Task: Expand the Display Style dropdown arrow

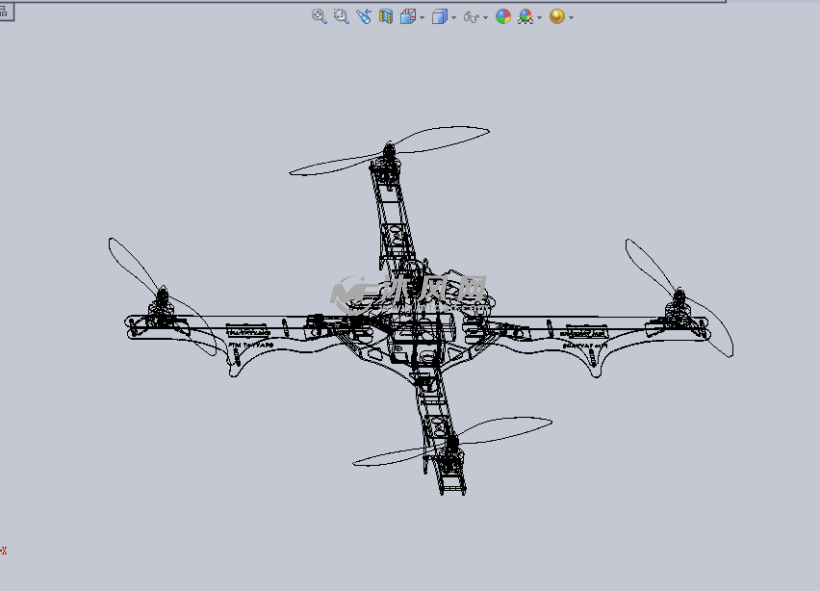Action: click(x=454, y=16)
